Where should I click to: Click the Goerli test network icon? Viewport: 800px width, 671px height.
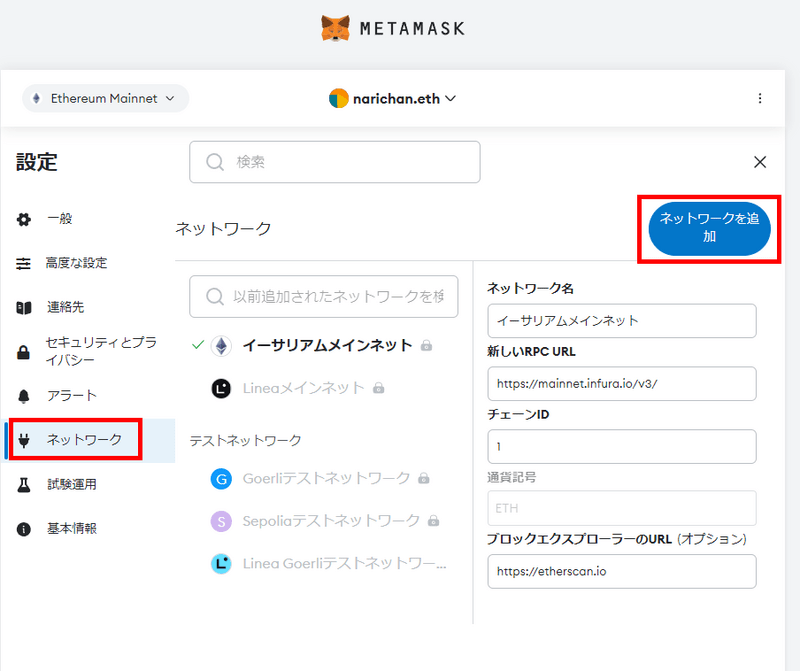(221, 478)
